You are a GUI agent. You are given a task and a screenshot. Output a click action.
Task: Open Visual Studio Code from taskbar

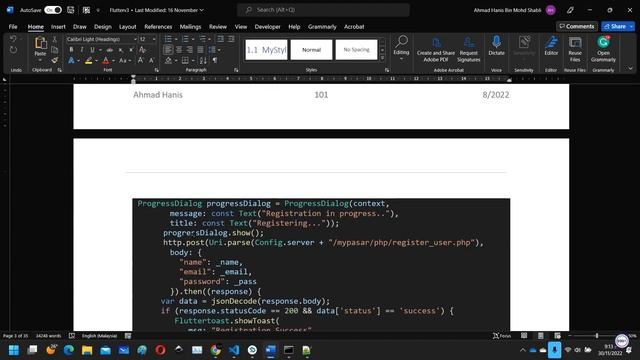pyautogui.click(x=234, y=350)
